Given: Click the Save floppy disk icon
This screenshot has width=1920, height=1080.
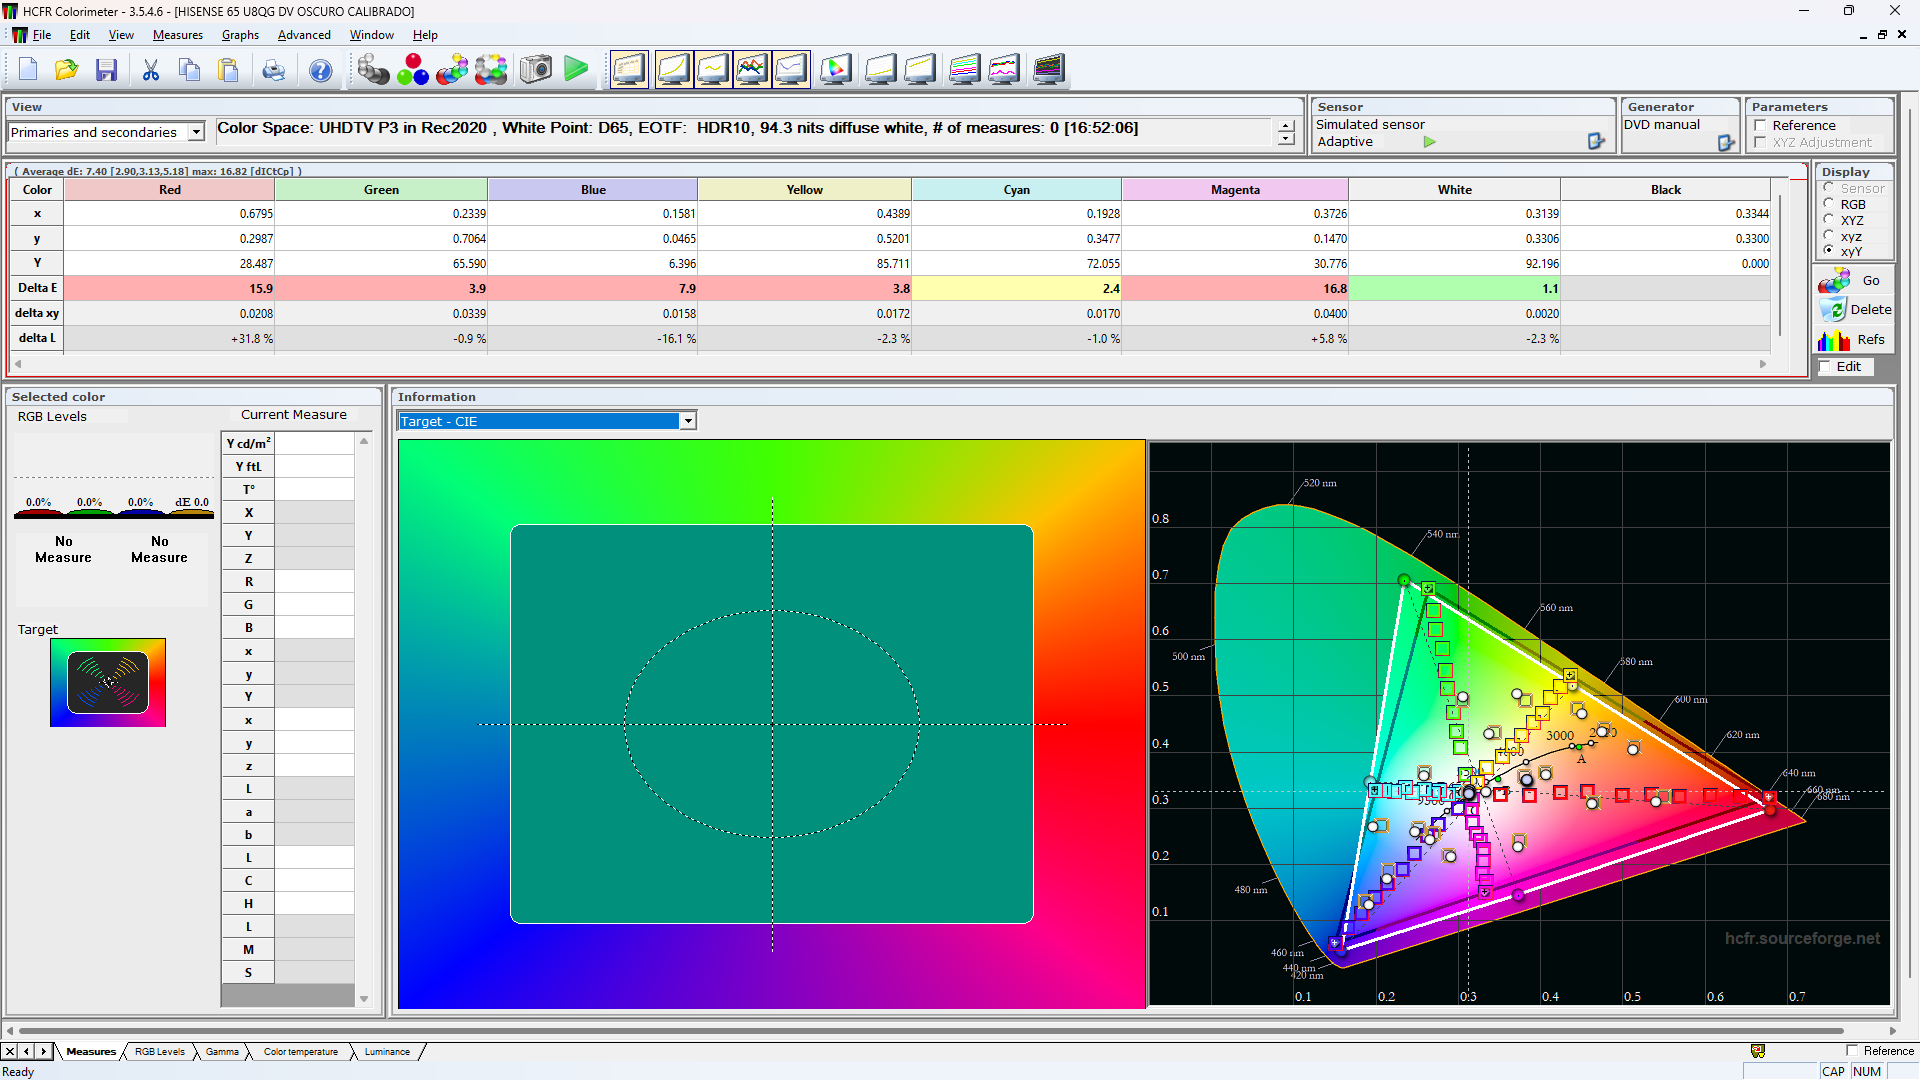Looking at the screenshot, I should (107, 70).
